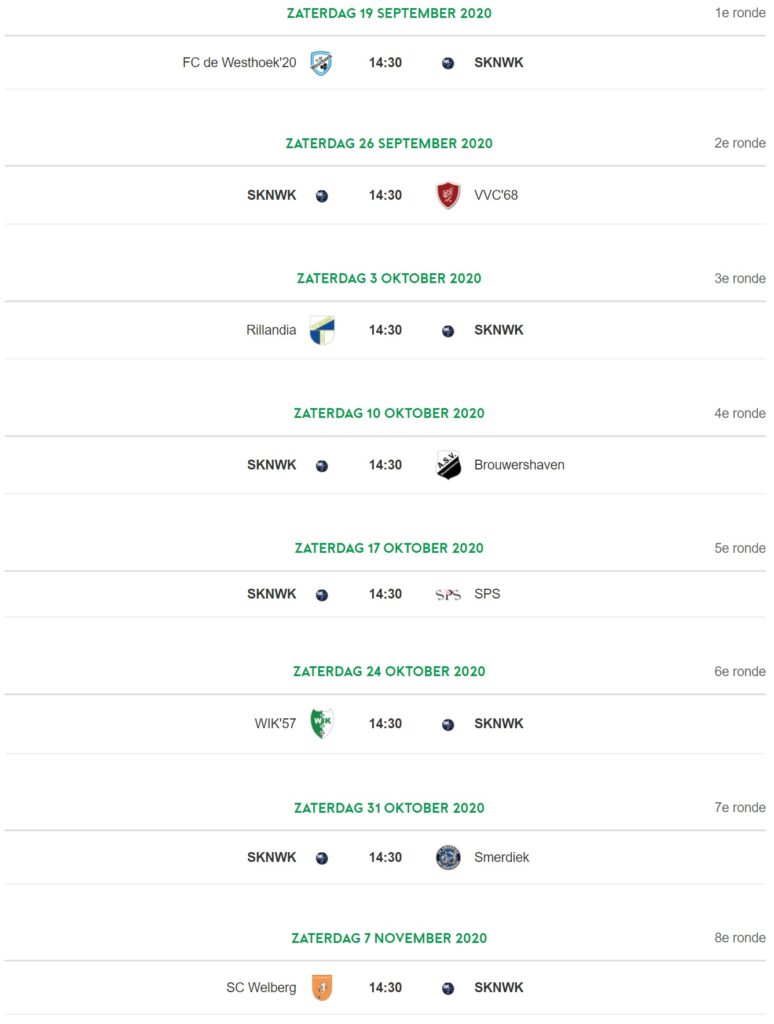Click the SPS club logo
This screenshot has height=1024, width=774.
[x=448, y=594]
